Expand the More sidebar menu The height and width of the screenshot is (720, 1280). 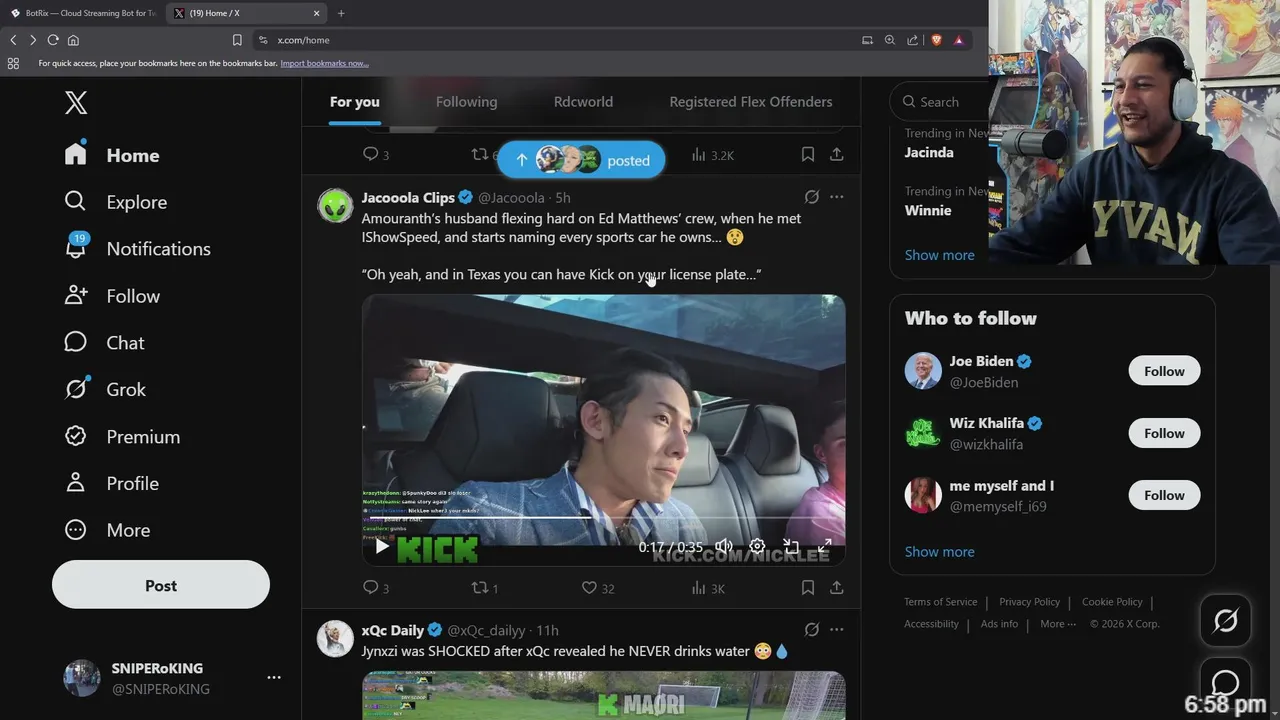pos(106,530)
